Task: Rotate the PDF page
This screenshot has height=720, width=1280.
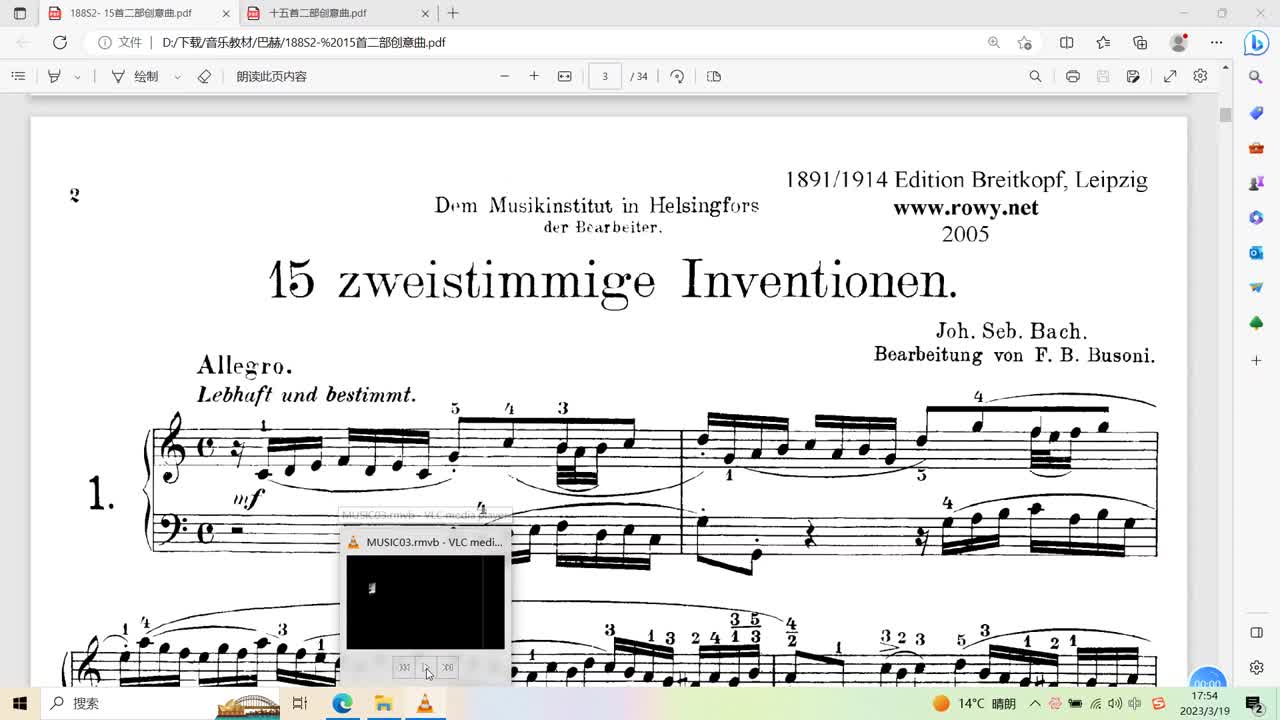Action: click(677, 76)
